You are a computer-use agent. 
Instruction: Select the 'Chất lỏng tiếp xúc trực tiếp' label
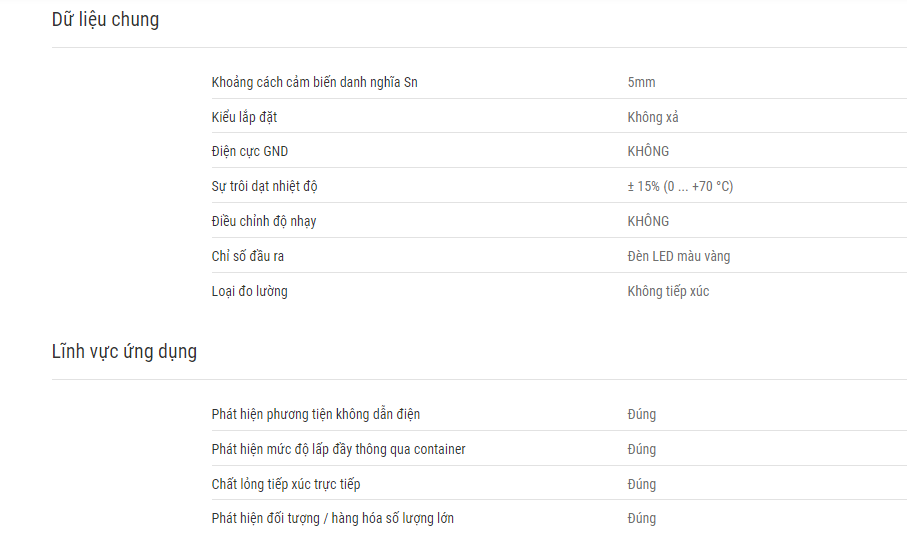286,484
